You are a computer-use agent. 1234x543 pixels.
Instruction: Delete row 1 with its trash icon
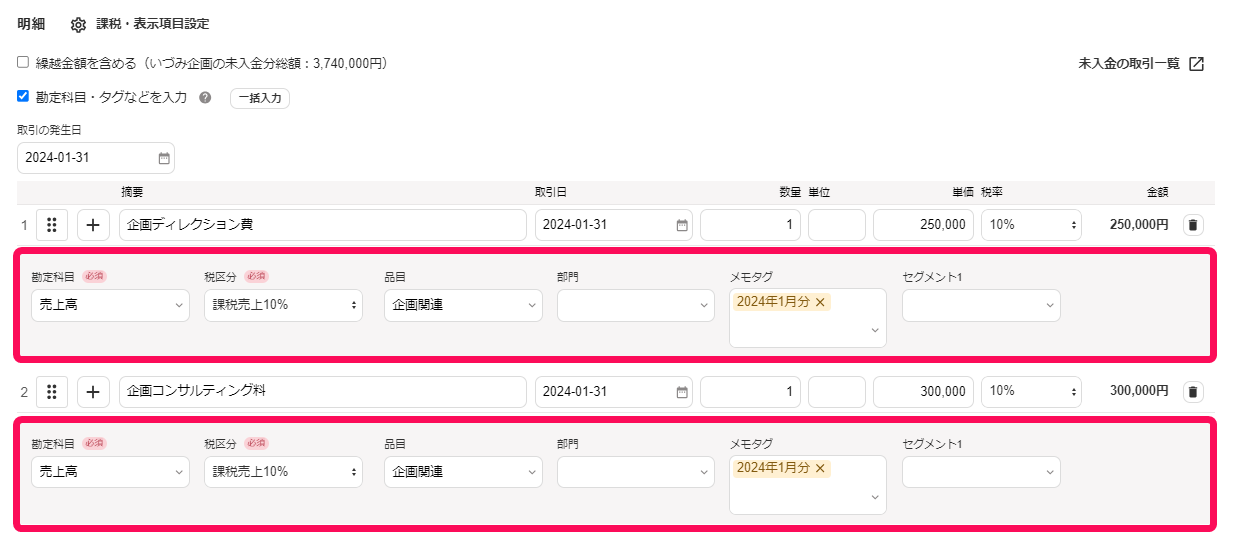coord(1193,225)
